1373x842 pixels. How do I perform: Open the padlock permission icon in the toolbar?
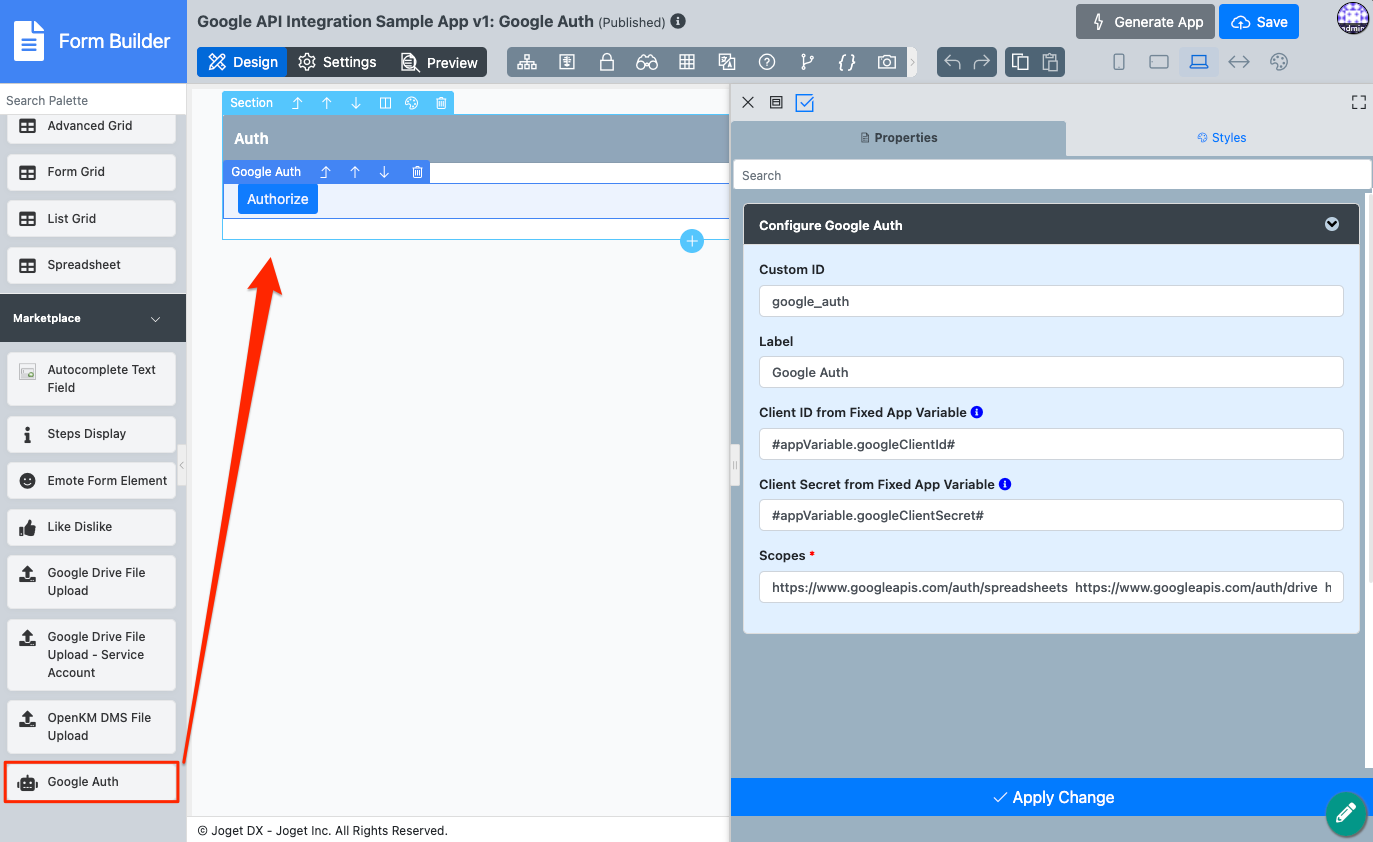(x=607, y=62)
